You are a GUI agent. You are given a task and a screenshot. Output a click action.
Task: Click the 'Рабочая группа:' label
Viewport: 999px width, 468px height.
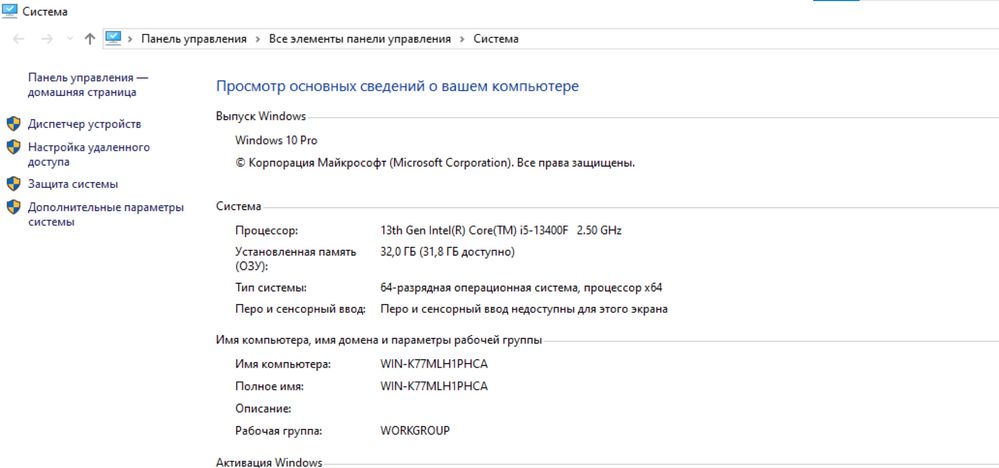(x=278, y=430)
